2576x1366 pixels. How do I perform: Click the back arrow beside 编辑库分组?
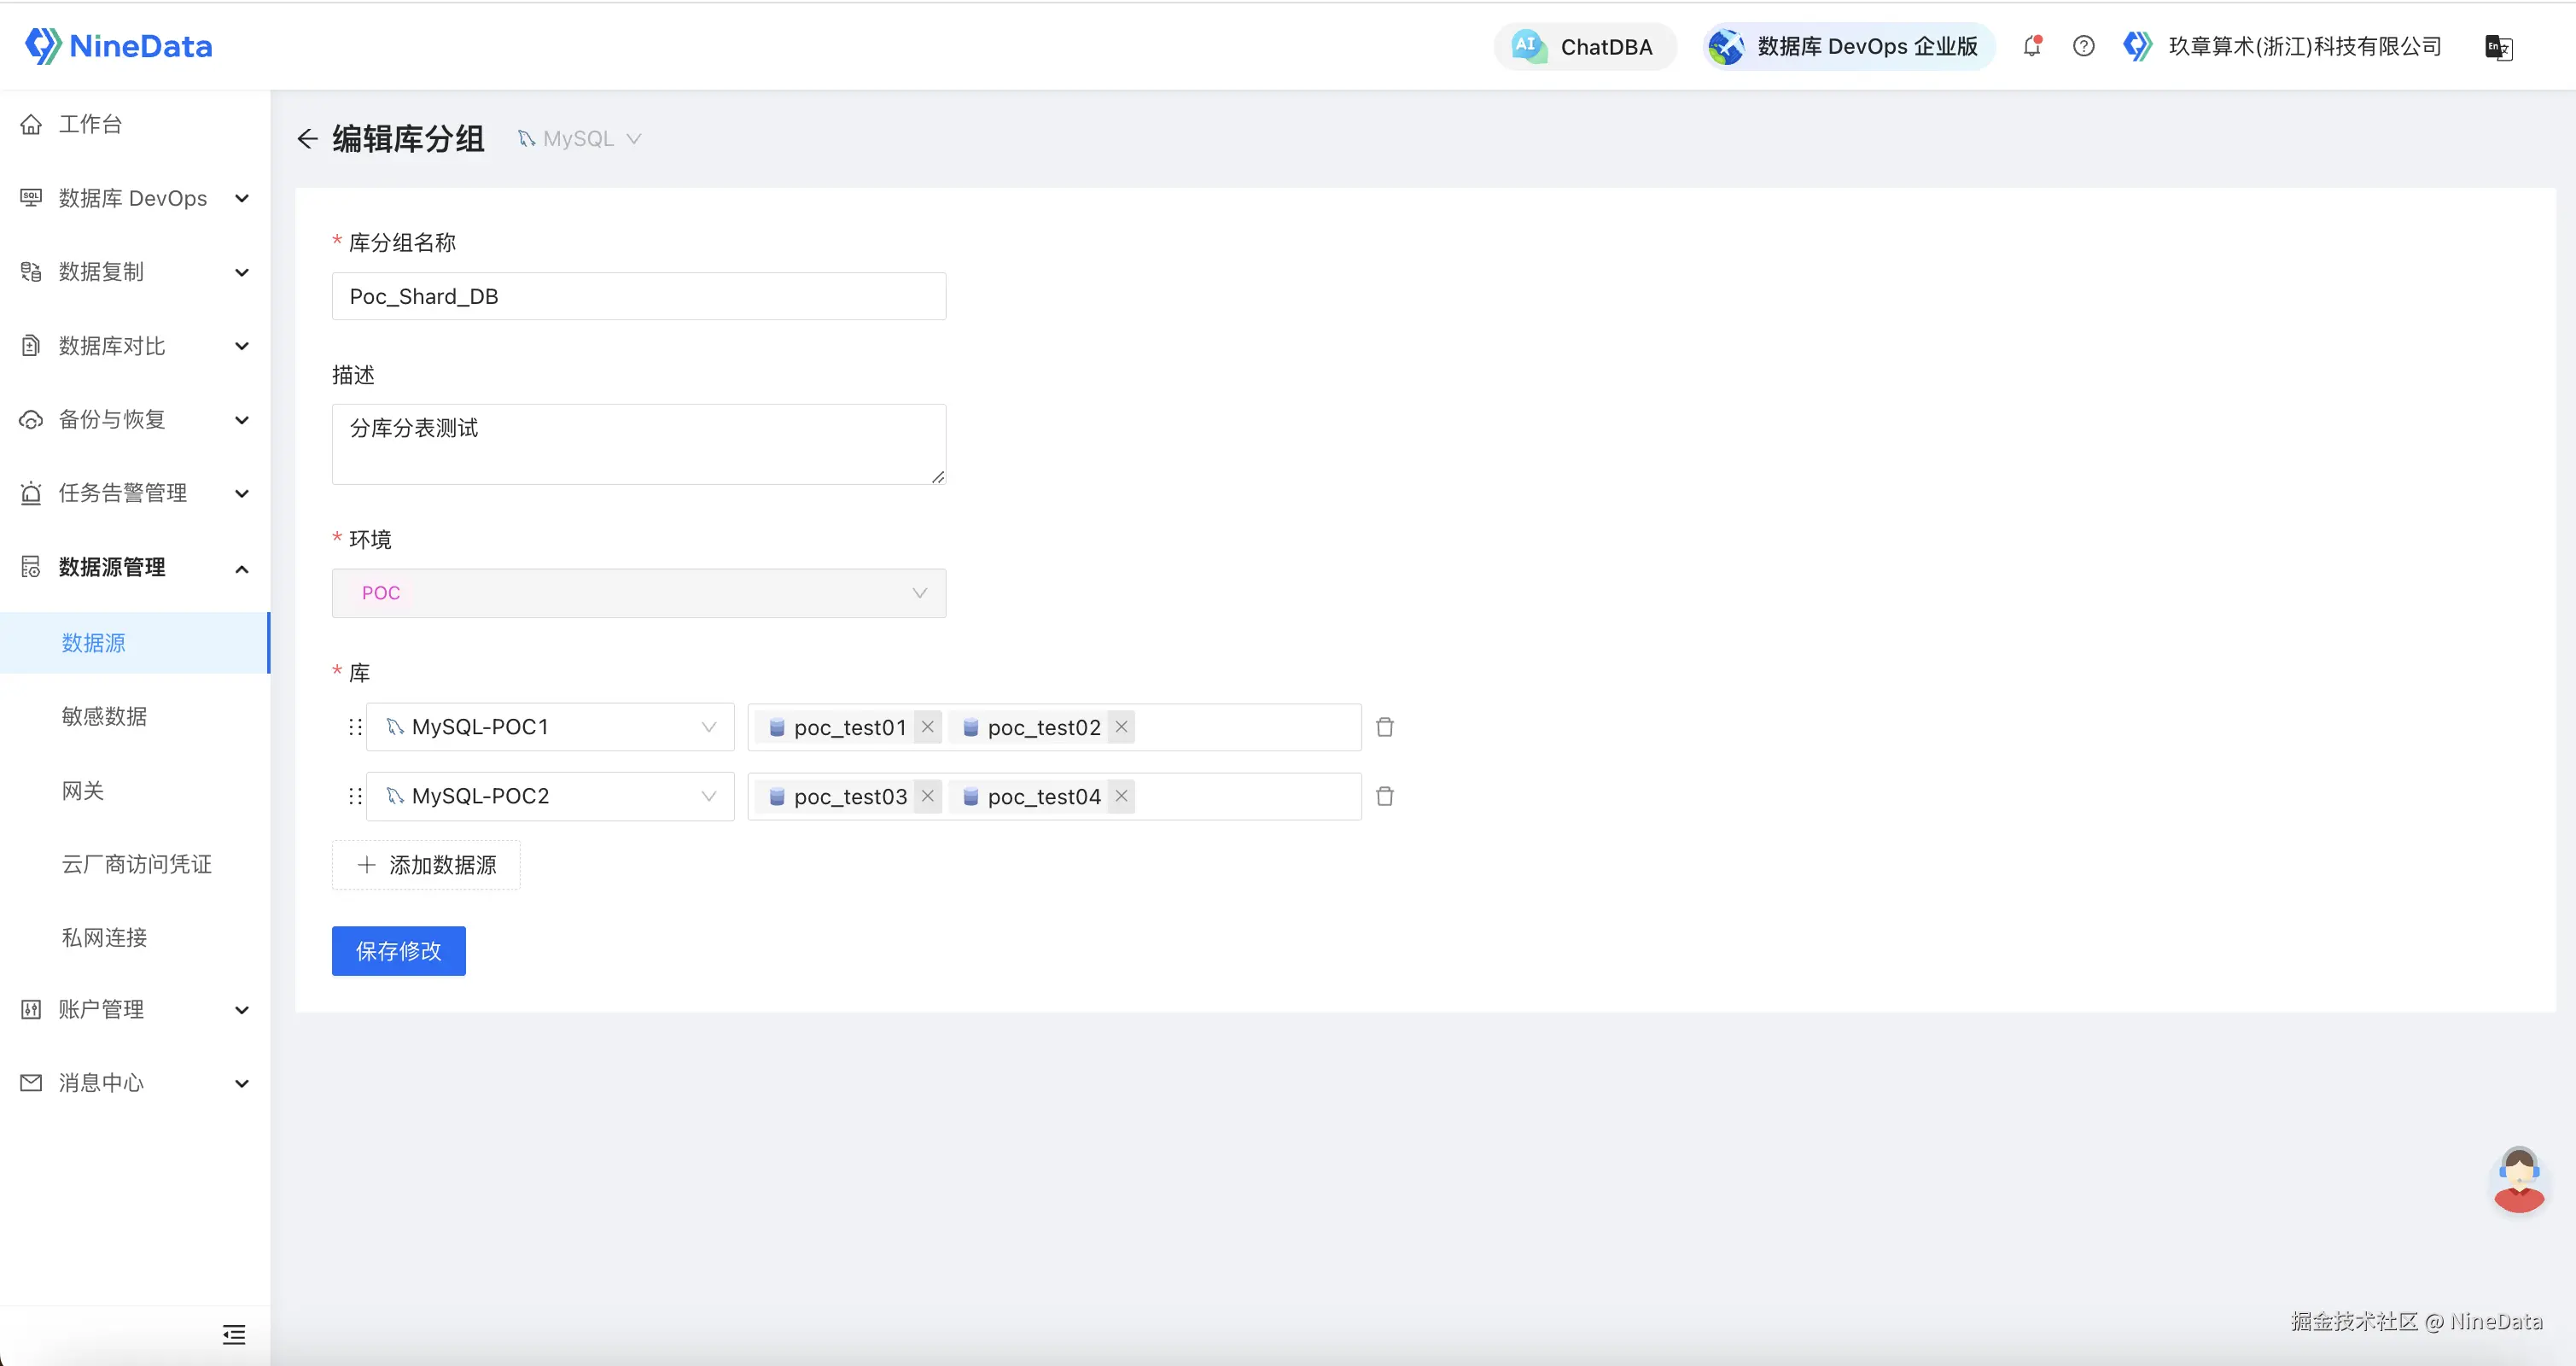pos(307,139)
